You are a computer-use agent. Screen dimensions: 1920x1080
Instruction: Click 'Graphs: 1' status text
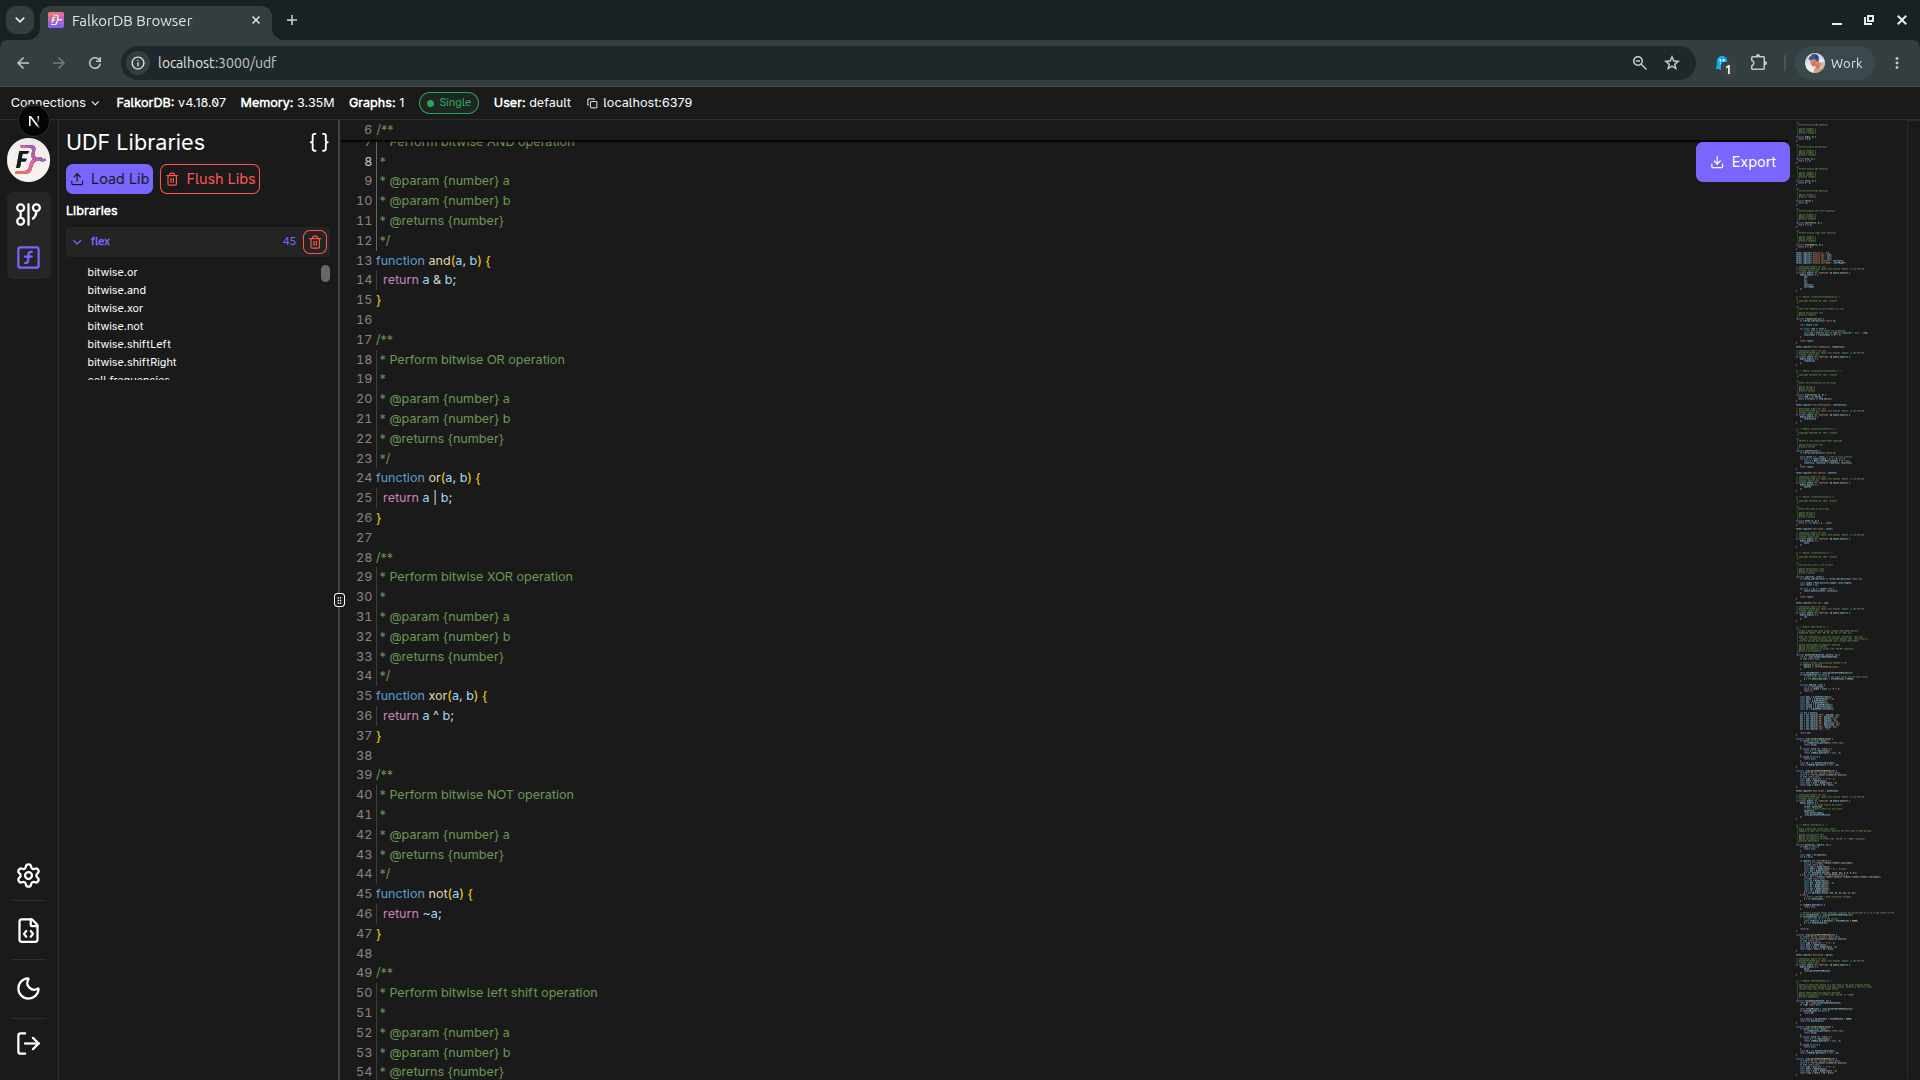[377, 103]
